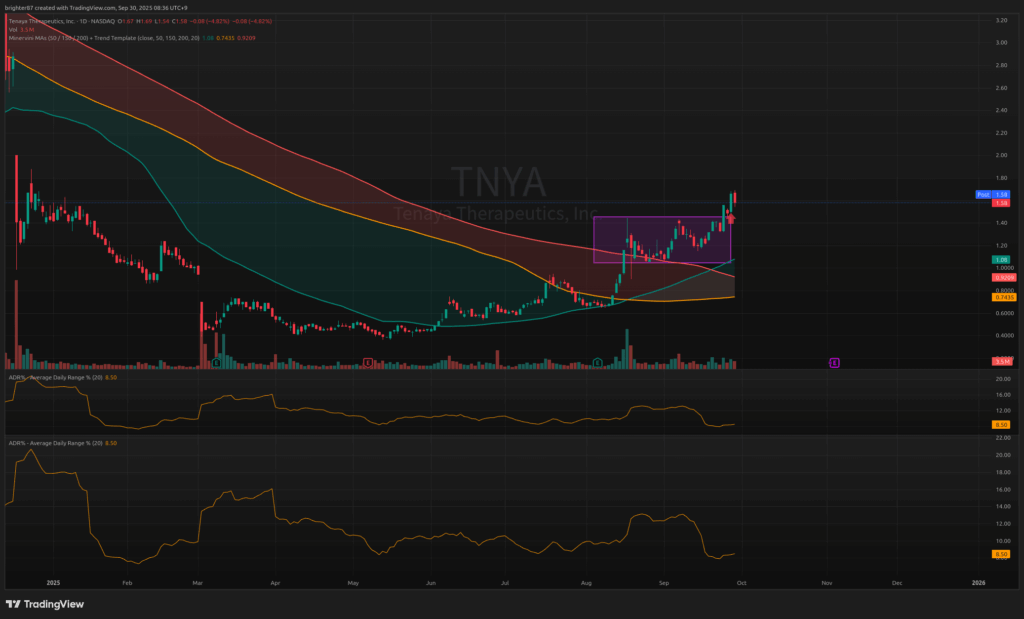
Task: Click the 3.20 price scale value
Action: (x=1001, y=20)
